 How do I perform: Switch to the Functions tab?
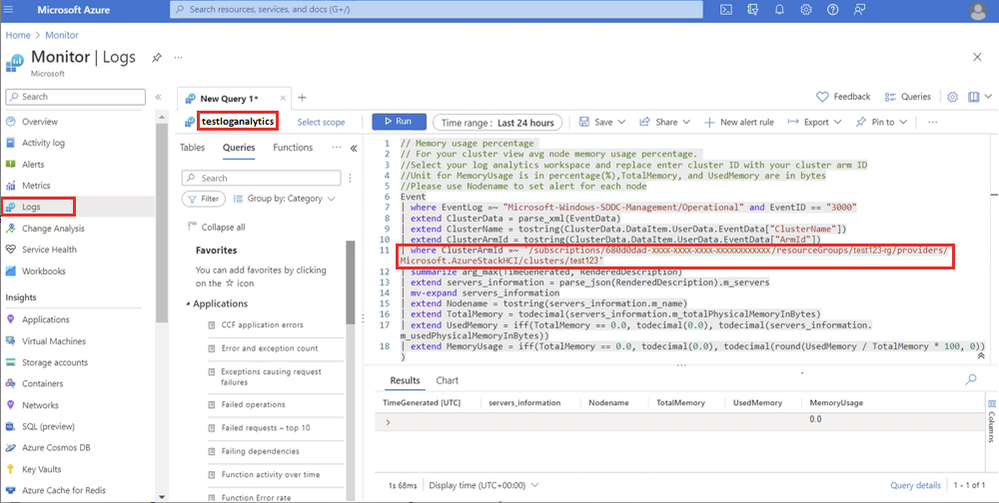pyautogui.click(x=293, y=147)
